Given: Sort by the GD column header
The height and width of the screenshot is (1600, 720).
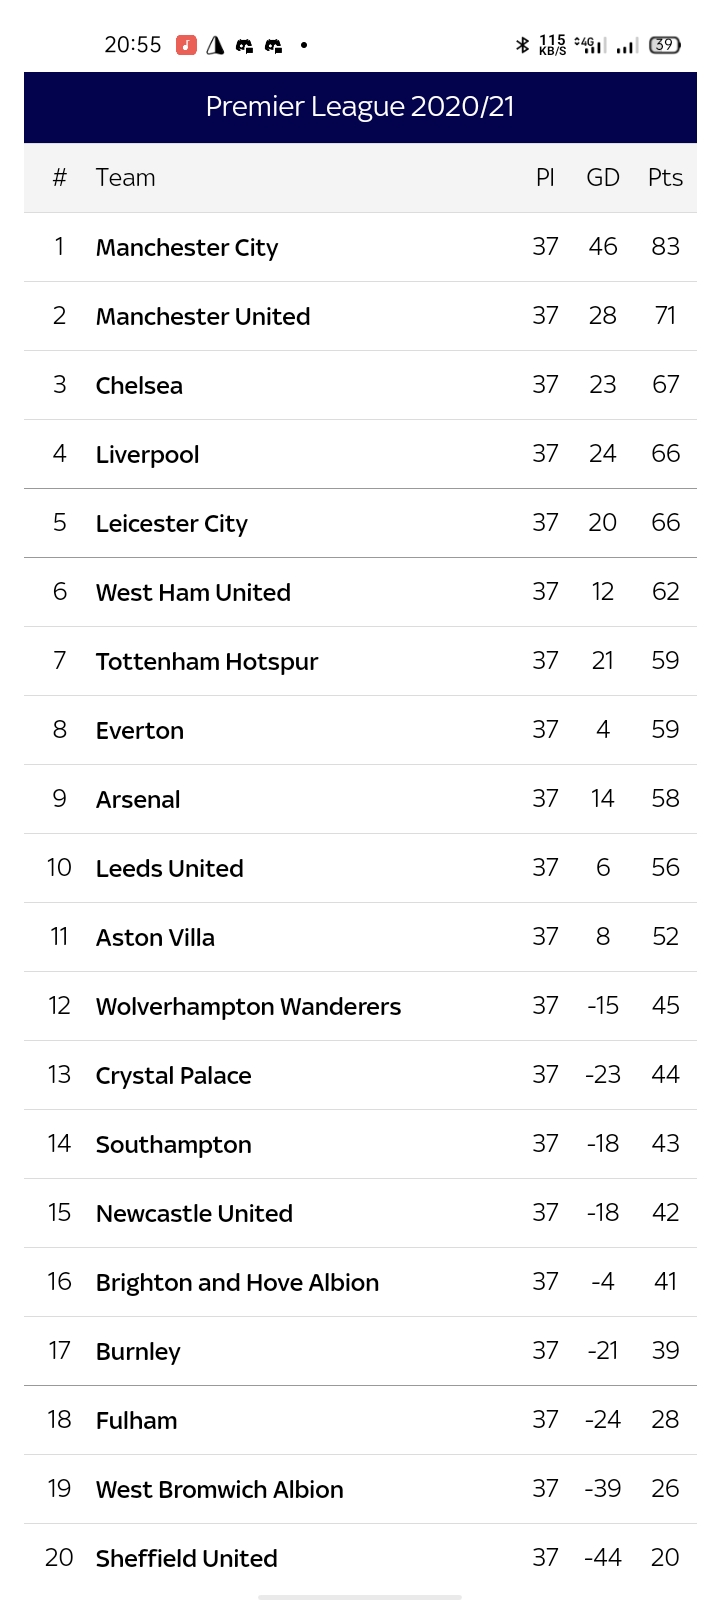Looking at the screenshot, I should coord(603,178).
